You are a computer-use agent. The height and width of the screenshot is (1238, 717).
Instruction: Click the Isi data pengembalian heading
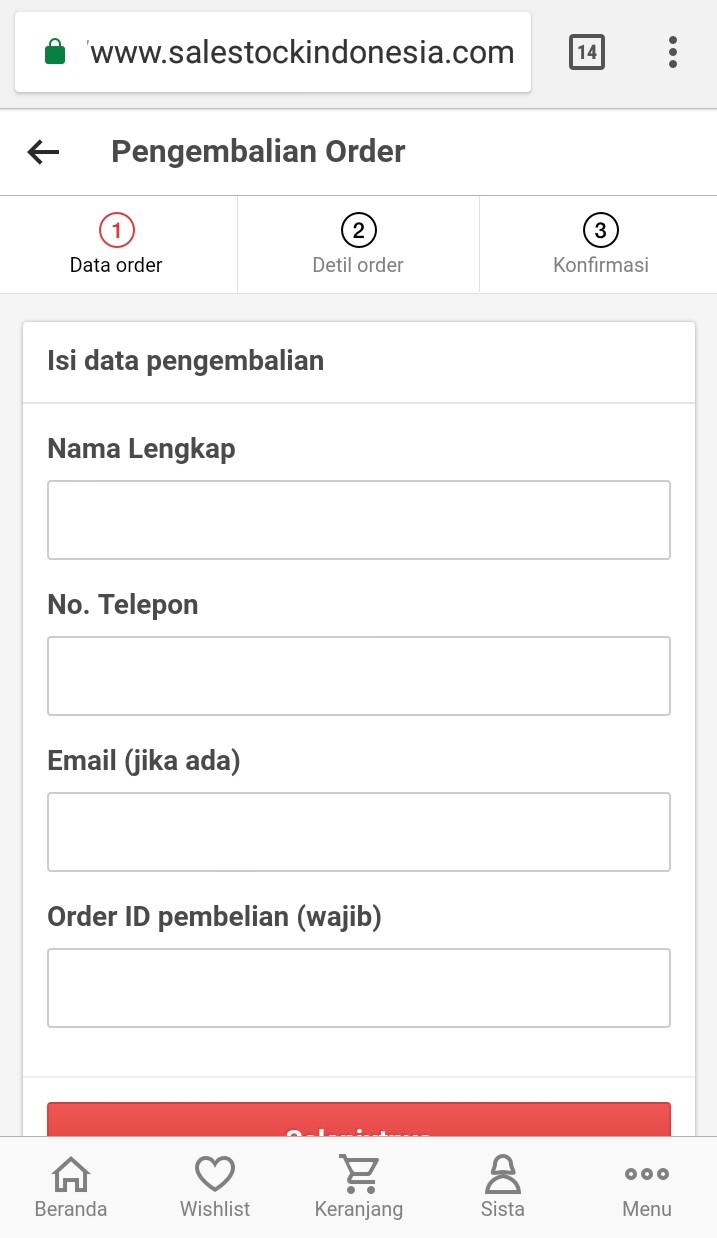185,361
